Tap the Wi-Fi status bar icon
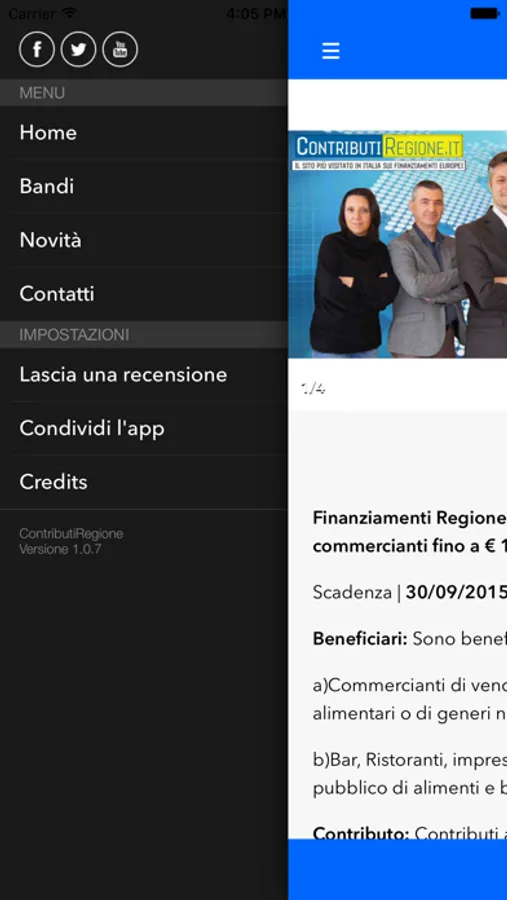Viewport: 507px width, 900px height. click(70, 13)
